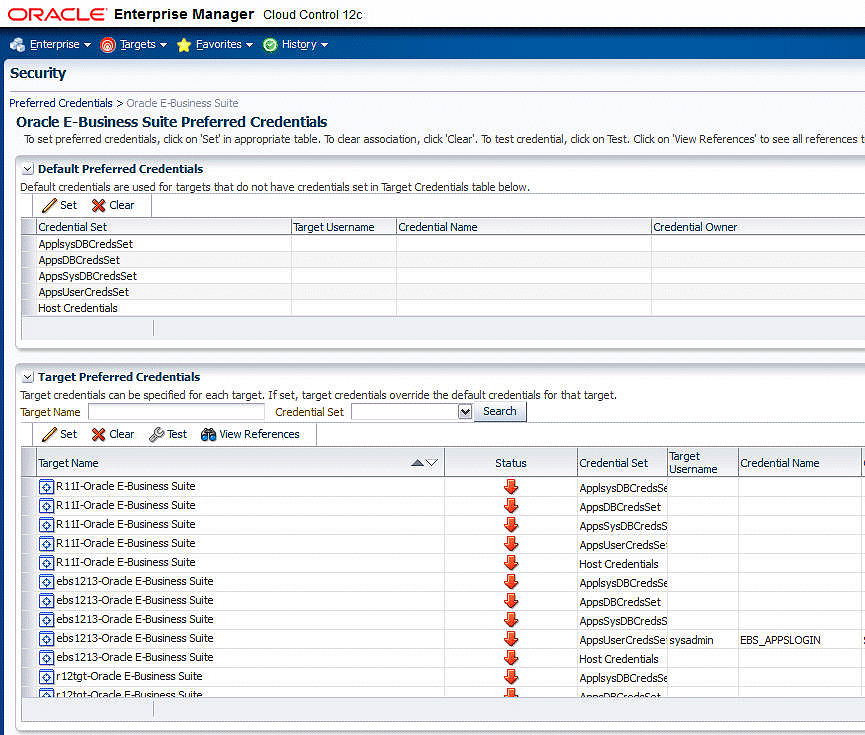Click Clear in Default Preferred Credentials toolbar
Image resolution: width=865 pixels, height=735 pixels.
113,205
